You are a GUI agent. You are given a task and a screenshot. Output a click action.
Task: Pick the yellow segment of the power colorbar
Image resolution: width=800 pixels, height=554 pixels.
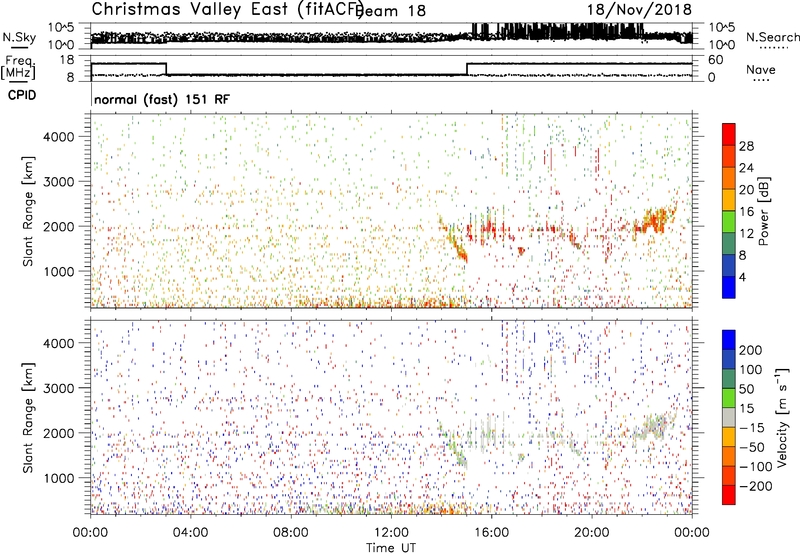click(729, 199)
